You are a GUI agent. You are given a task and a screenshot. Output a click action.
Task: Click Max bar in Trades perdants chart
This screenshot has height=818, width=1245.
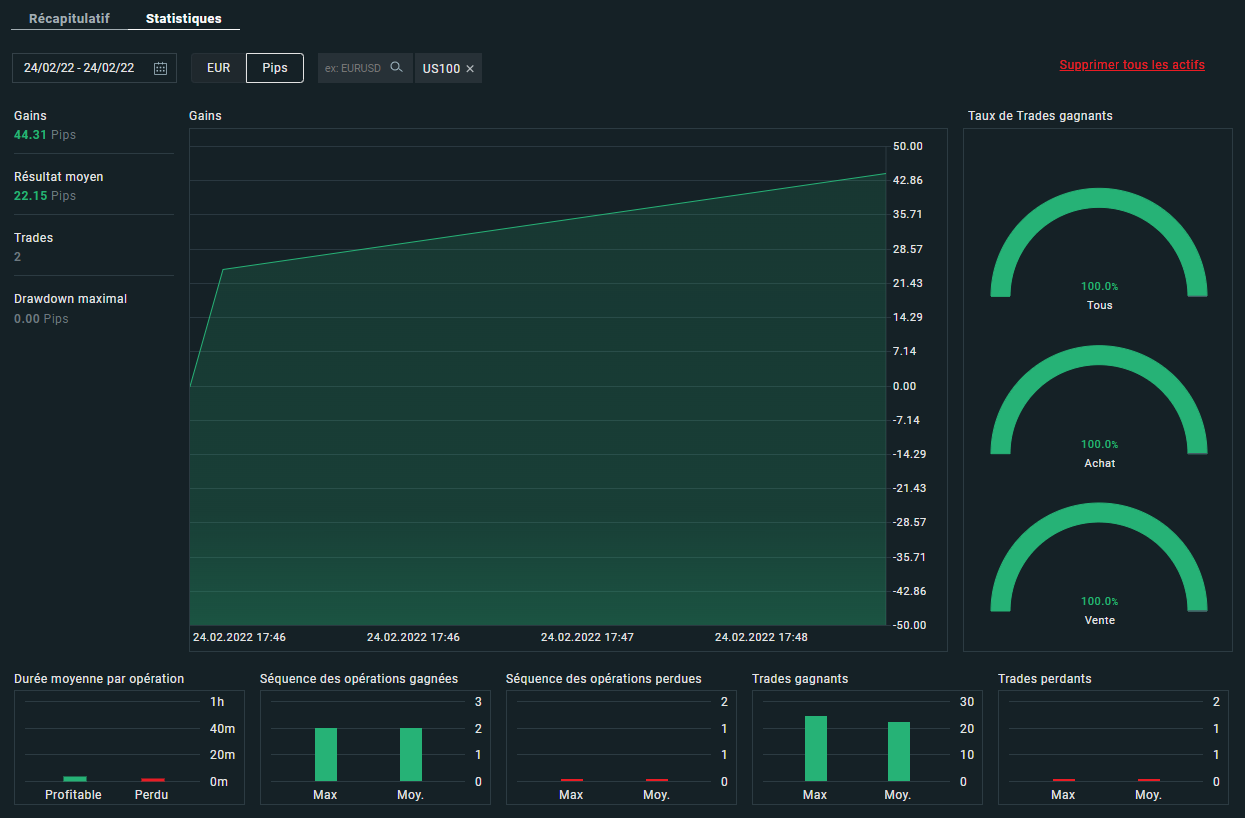(x=1063, y=780)
